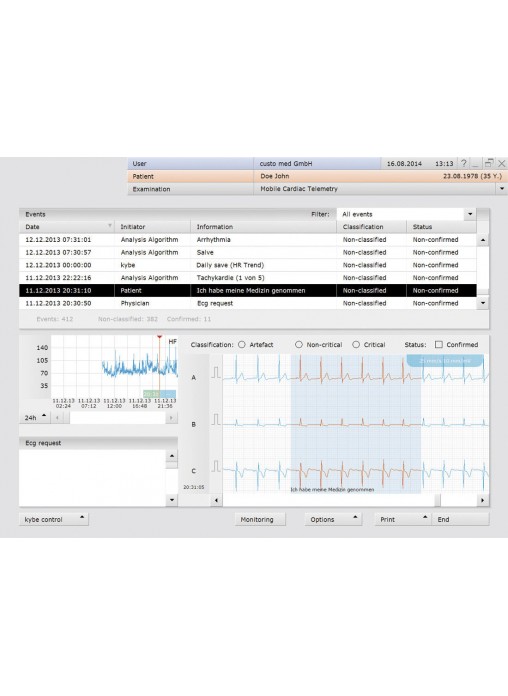Expand the Examination dropdown arrow

(x=502, y=189)
